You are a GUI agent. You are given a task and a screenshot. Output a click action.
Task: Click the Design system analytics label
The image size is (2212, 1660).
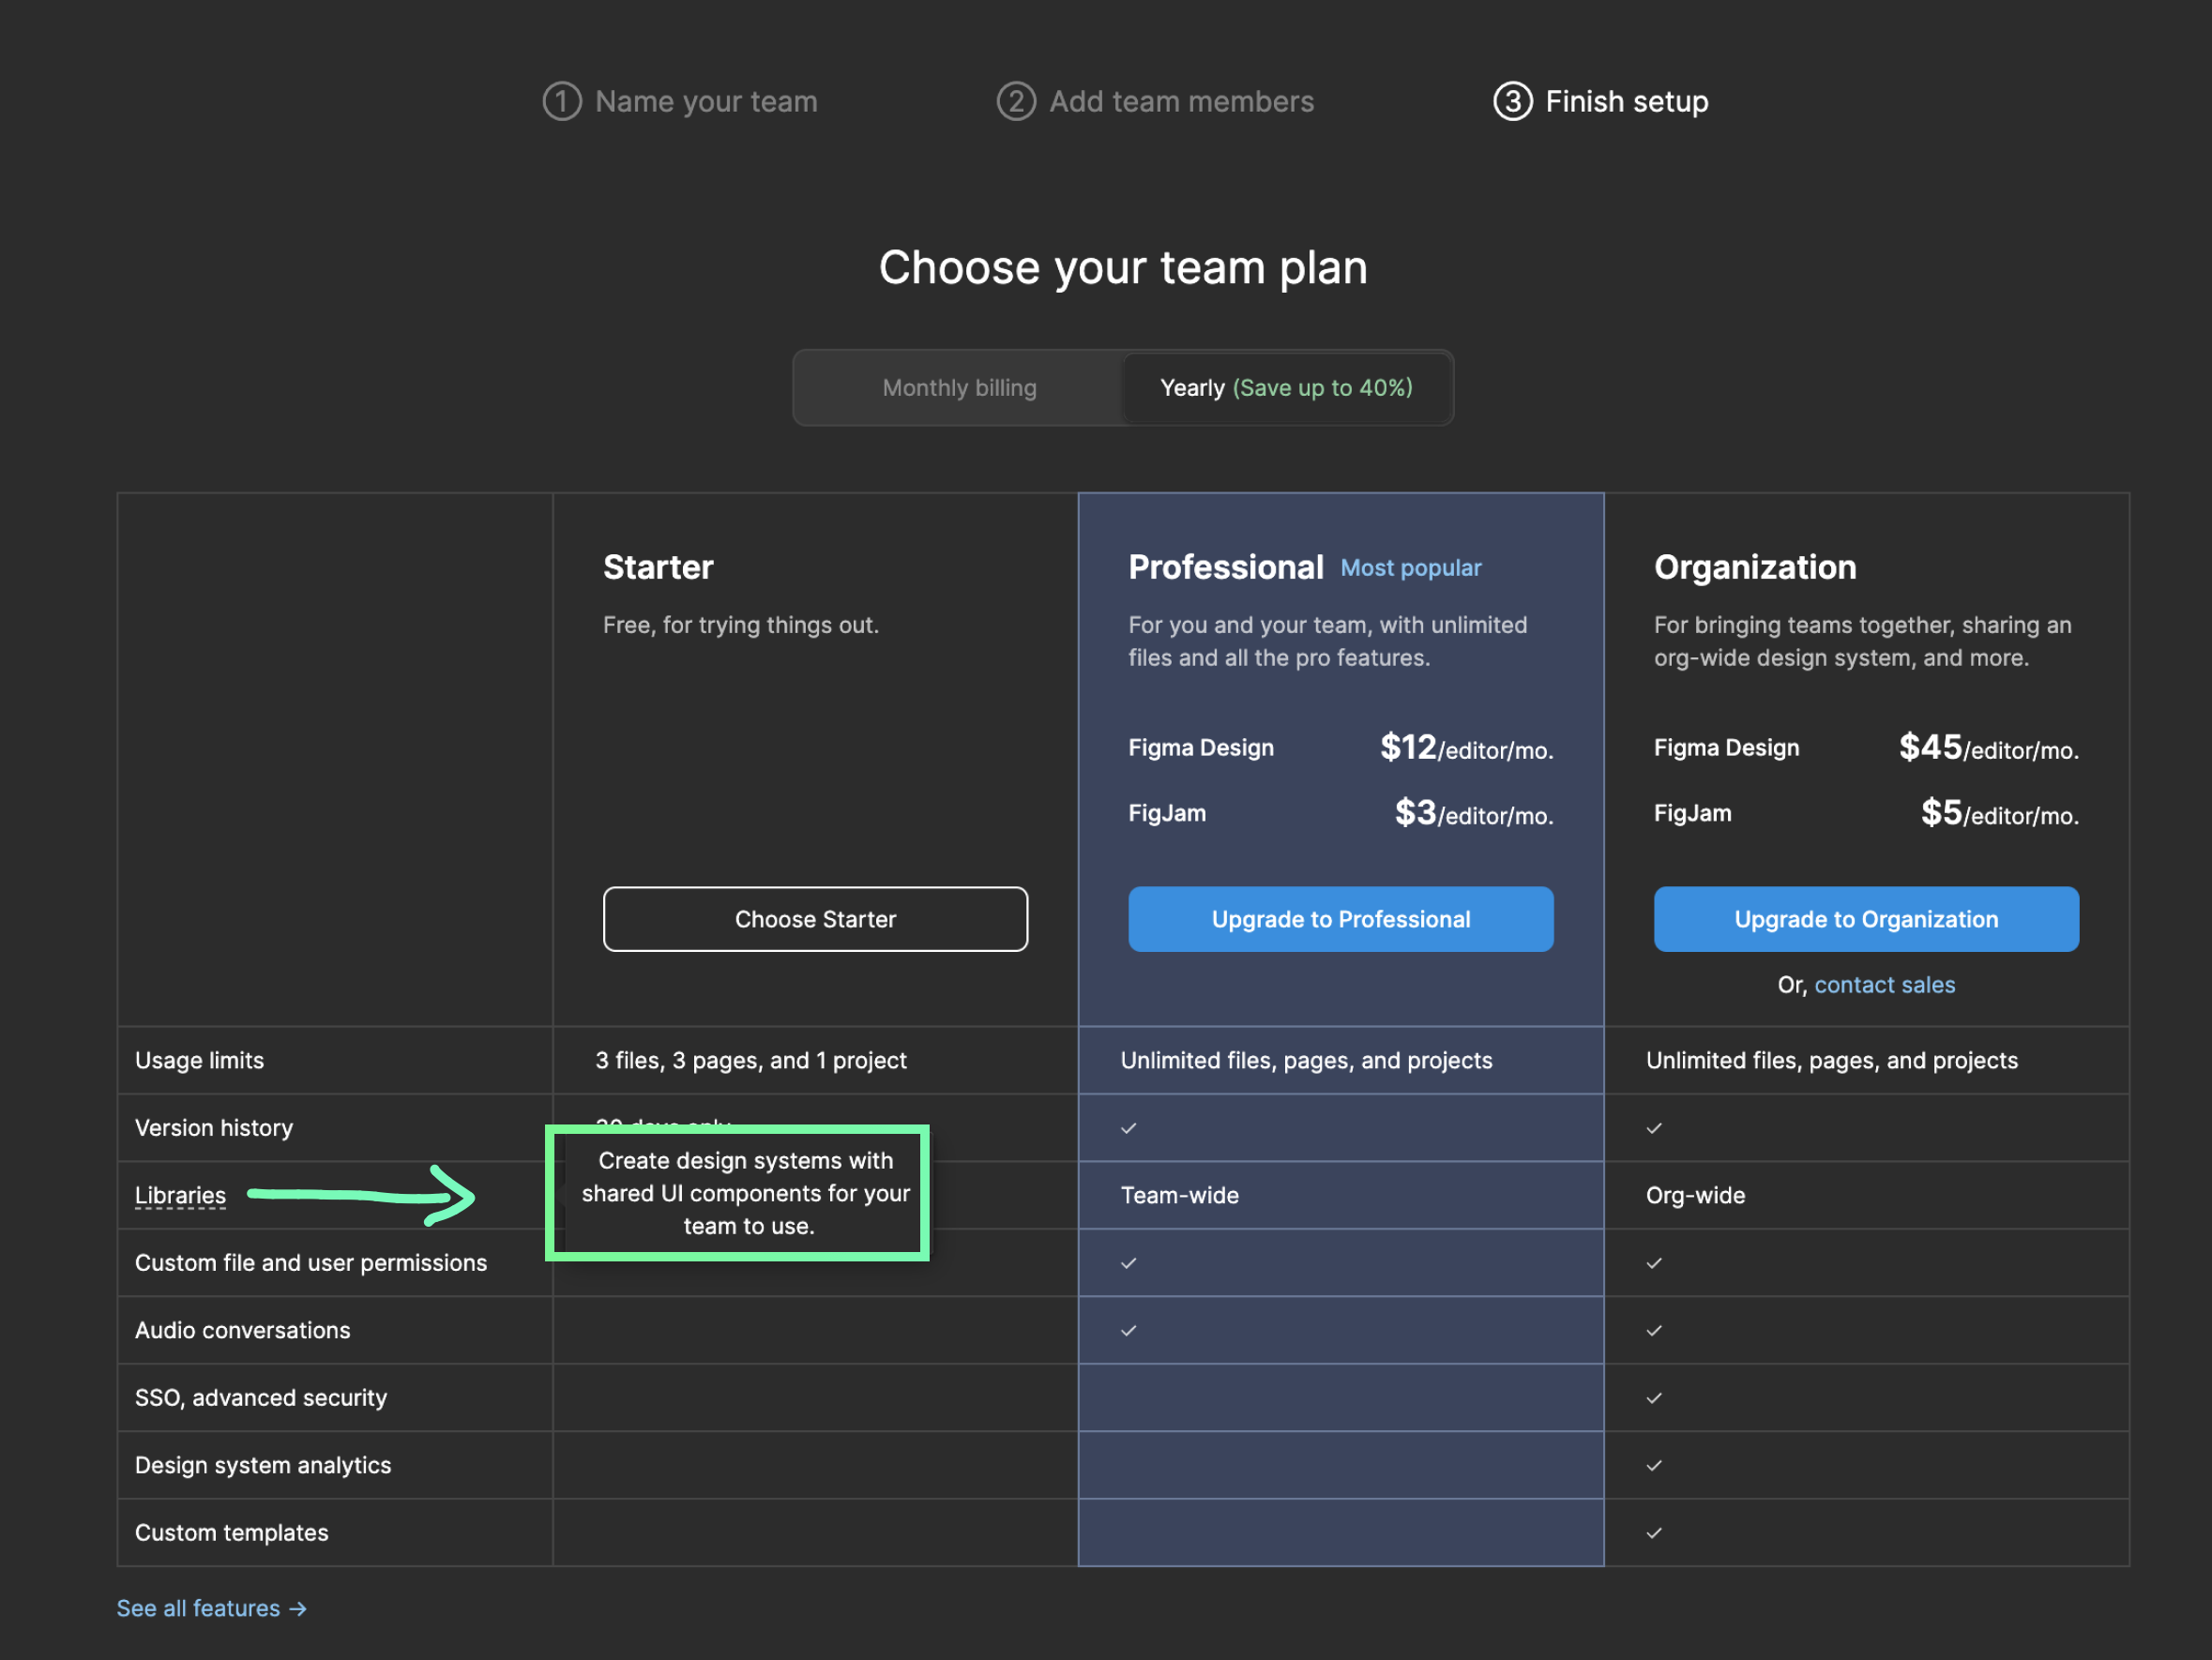coord(262,1464)
